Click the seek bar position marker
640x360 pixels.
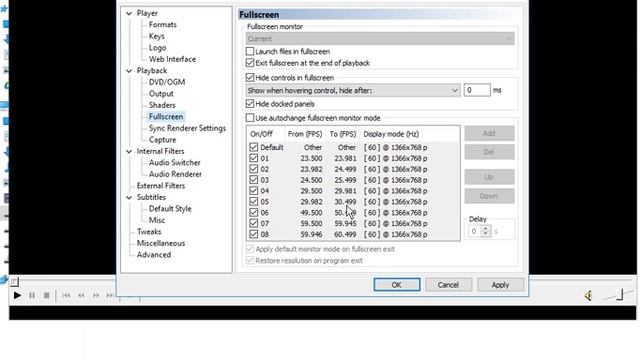point(14,281)
